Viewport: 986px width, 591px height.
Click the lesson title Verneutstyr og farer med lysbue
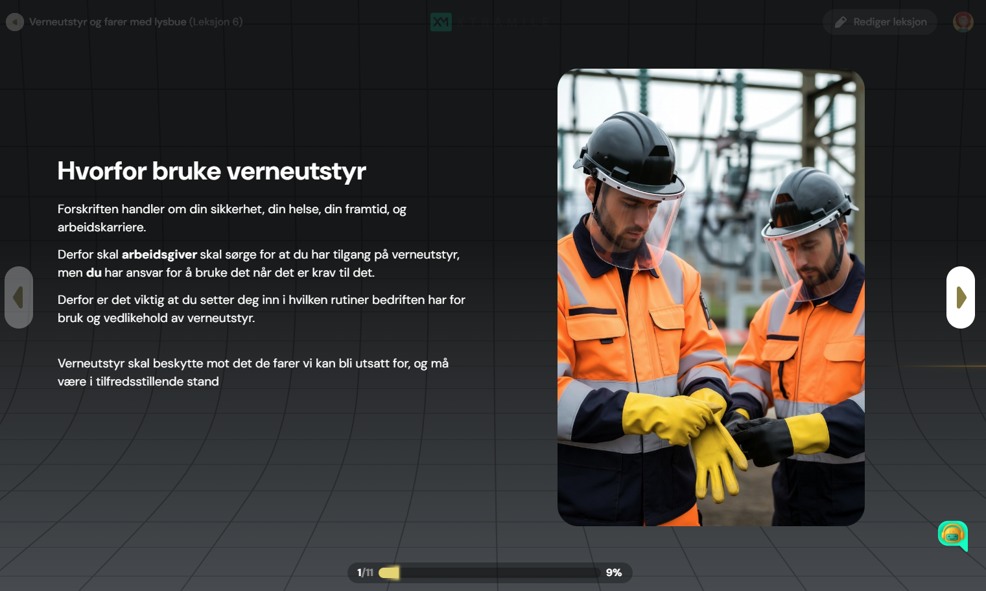click(107, 22)
